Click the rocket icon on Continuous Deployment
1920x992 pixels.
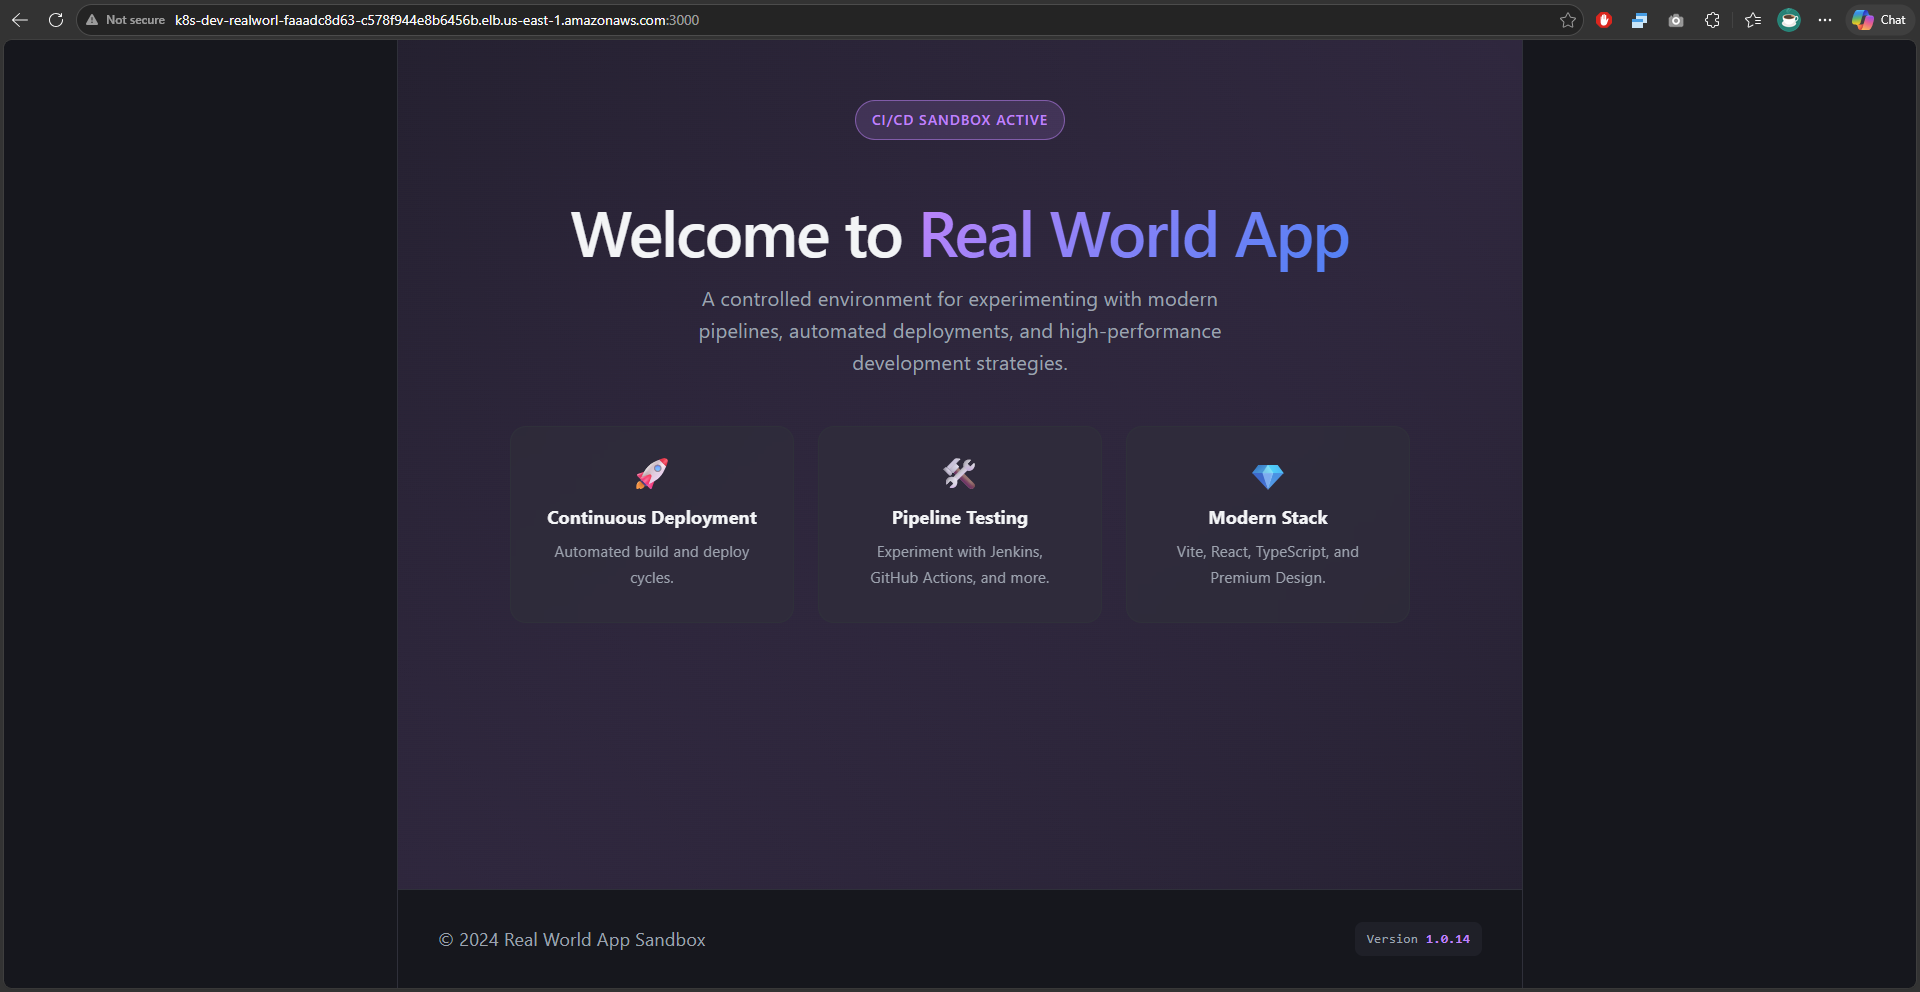click(652, 473)
